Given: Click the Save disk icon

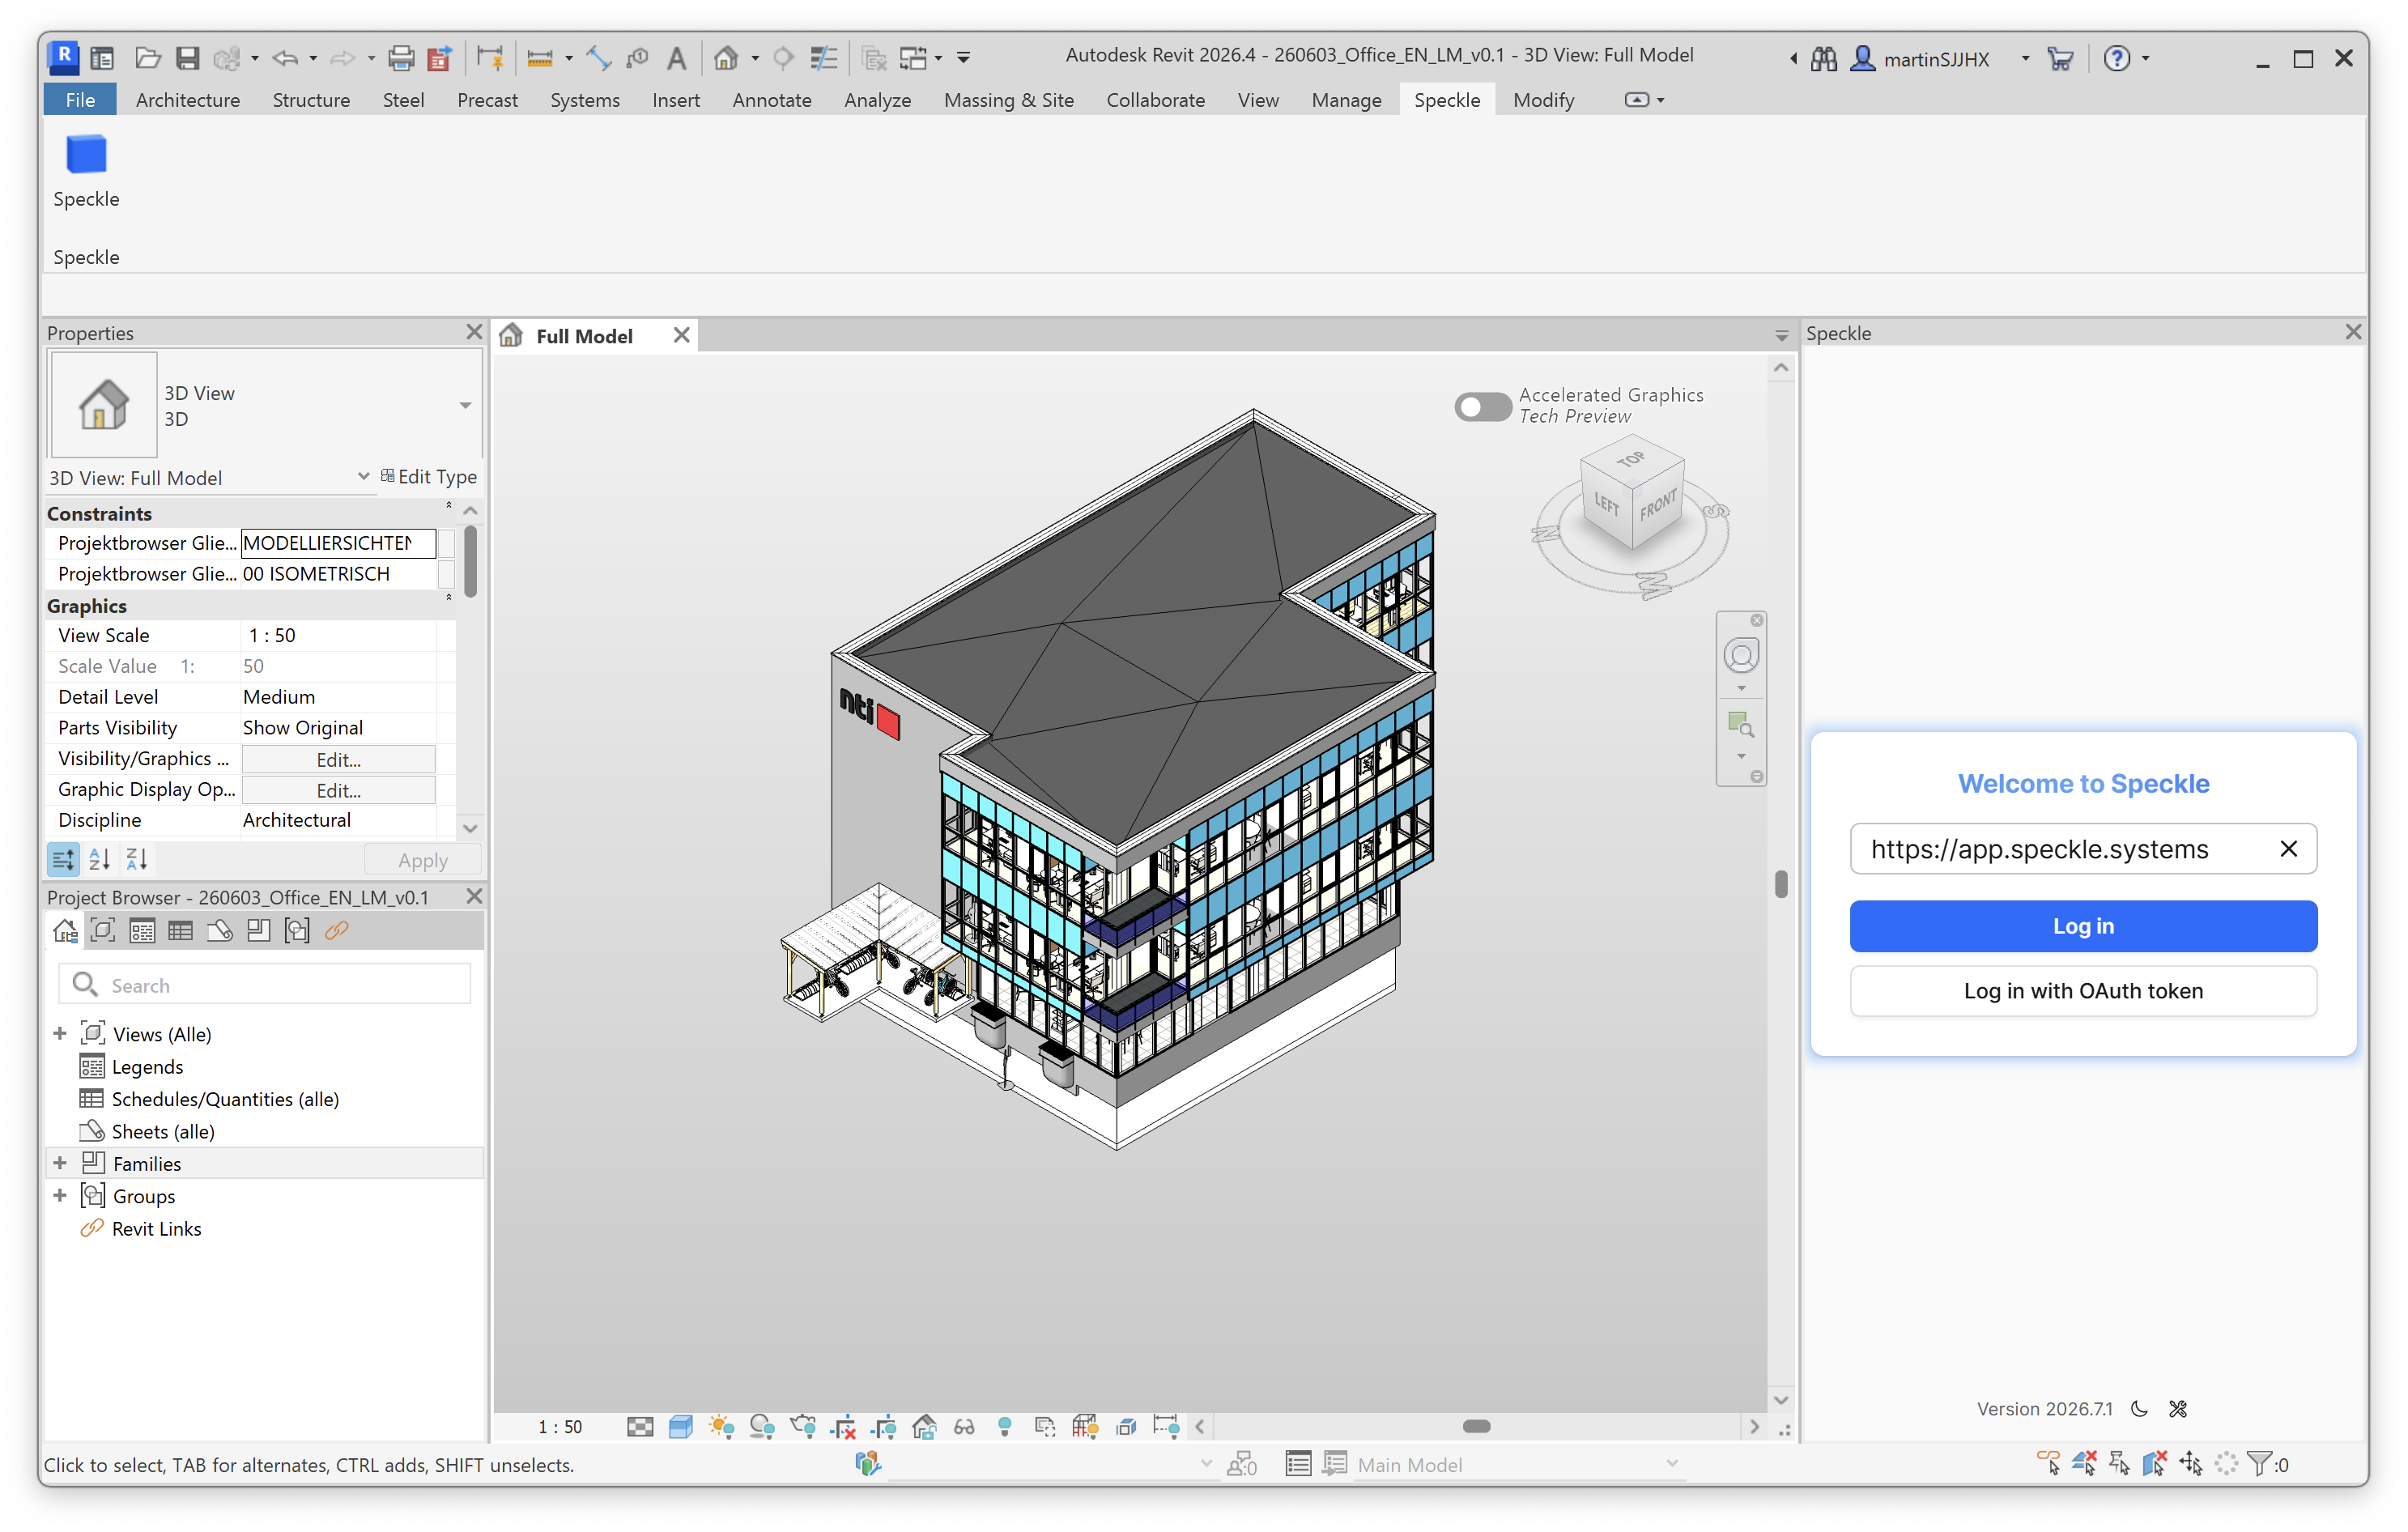Looking at the screenshot, I should (x=188, y=58).
